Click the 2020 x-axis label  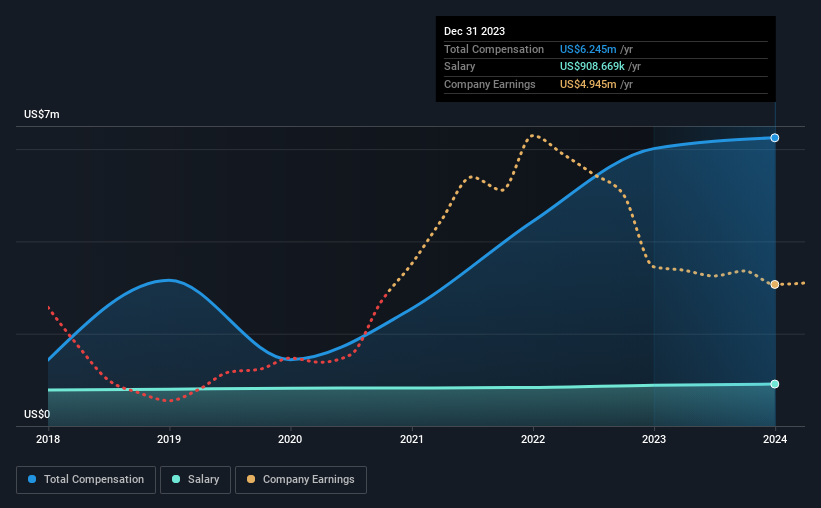[x=290, y=439]
